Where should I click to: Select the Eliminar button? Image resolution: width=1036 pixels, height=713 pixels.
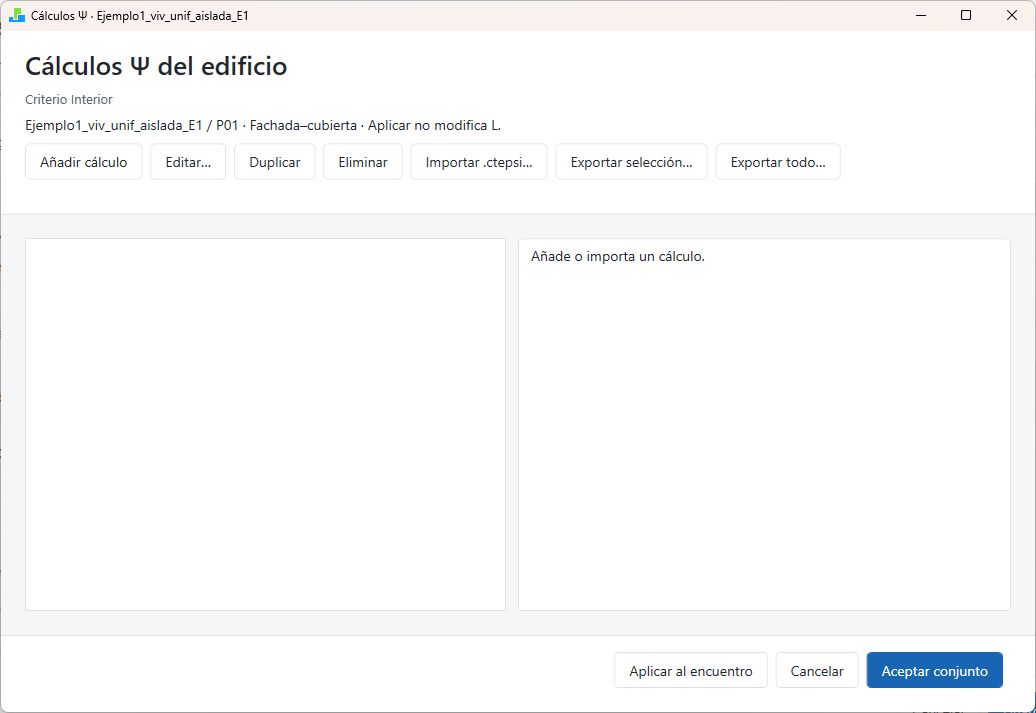pyautogui.click(x=363, y=162)
